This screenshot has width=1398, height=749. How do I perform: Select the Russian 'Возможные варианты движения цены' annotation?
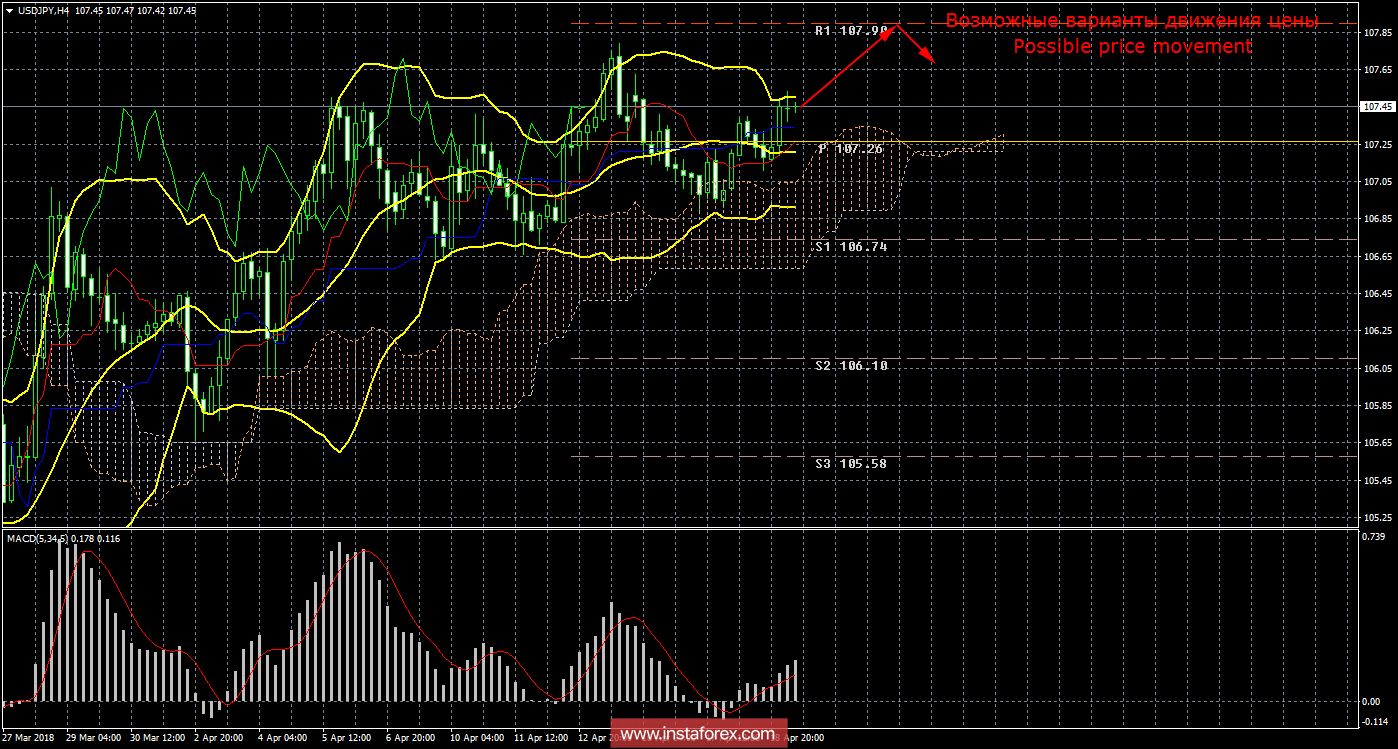(1132, 21)
